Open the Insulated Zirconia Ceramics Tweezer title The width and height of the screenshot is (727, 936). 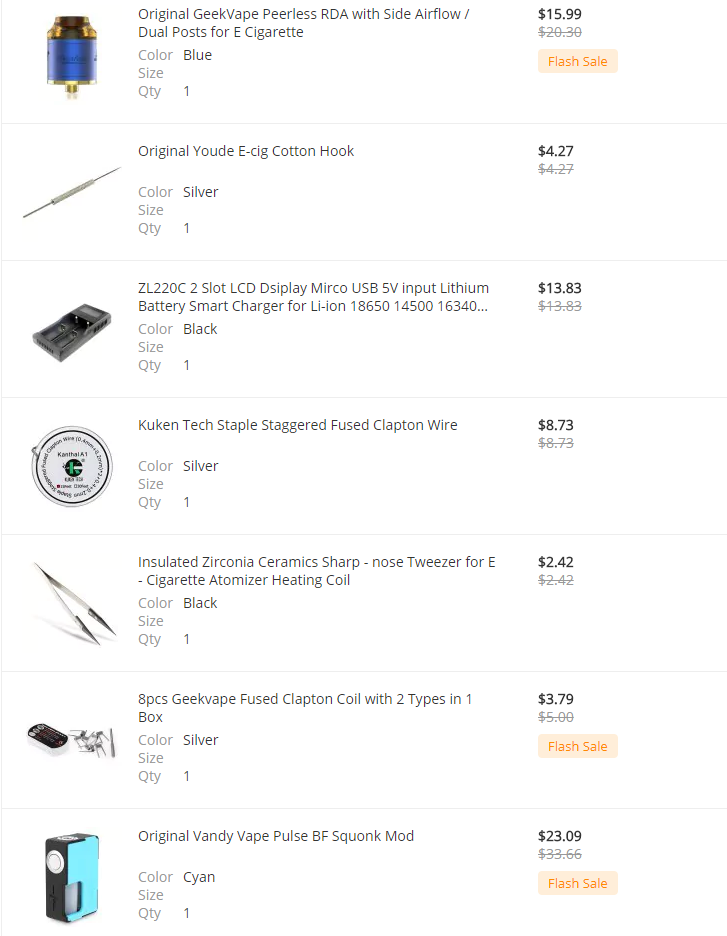[316, 571]
